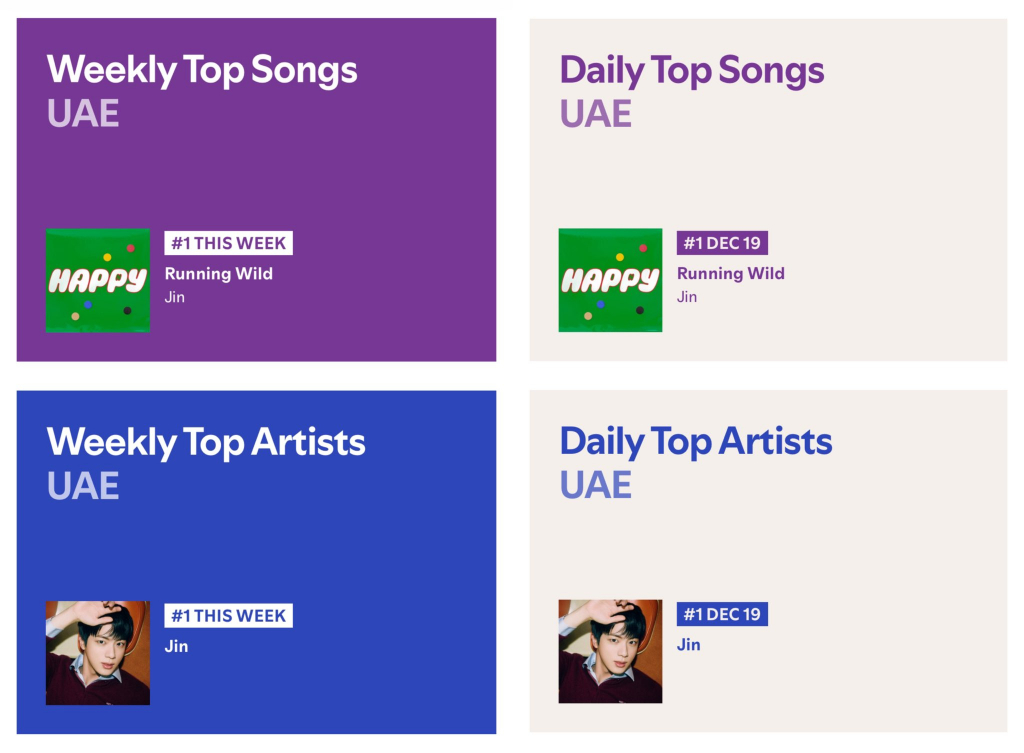The image size is (1024, 753).
Task: Click the UAE label under Daily Top Artists
Action: click(x=596, y=485)
